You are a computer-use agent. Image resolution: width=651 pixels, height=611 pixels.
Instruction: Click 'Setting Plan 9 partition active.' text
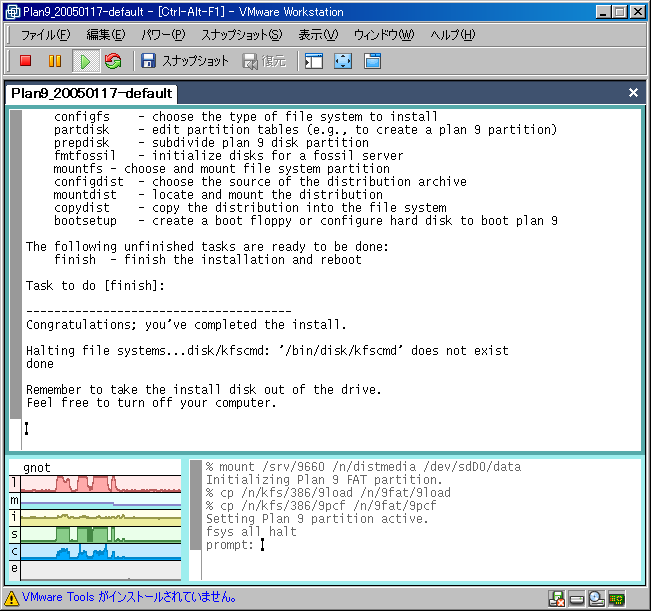pyautogui.click(x=317, y=519)
